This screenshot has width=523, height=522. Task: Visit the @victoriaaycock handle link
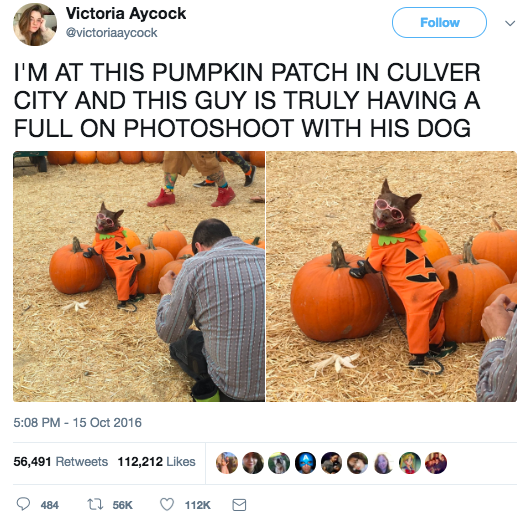coord(111,33)
